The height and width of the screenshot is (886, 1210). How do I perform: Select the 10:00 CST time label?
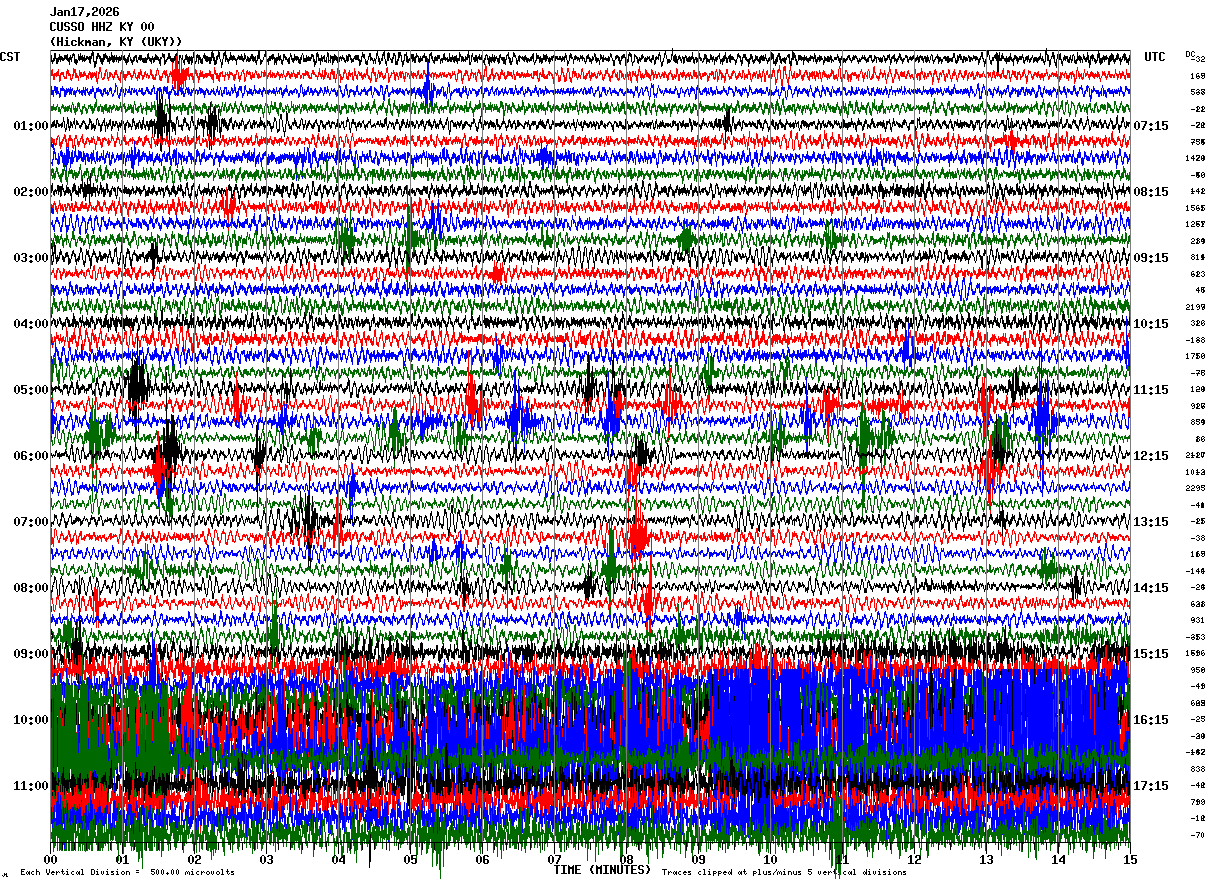(31, 720)
